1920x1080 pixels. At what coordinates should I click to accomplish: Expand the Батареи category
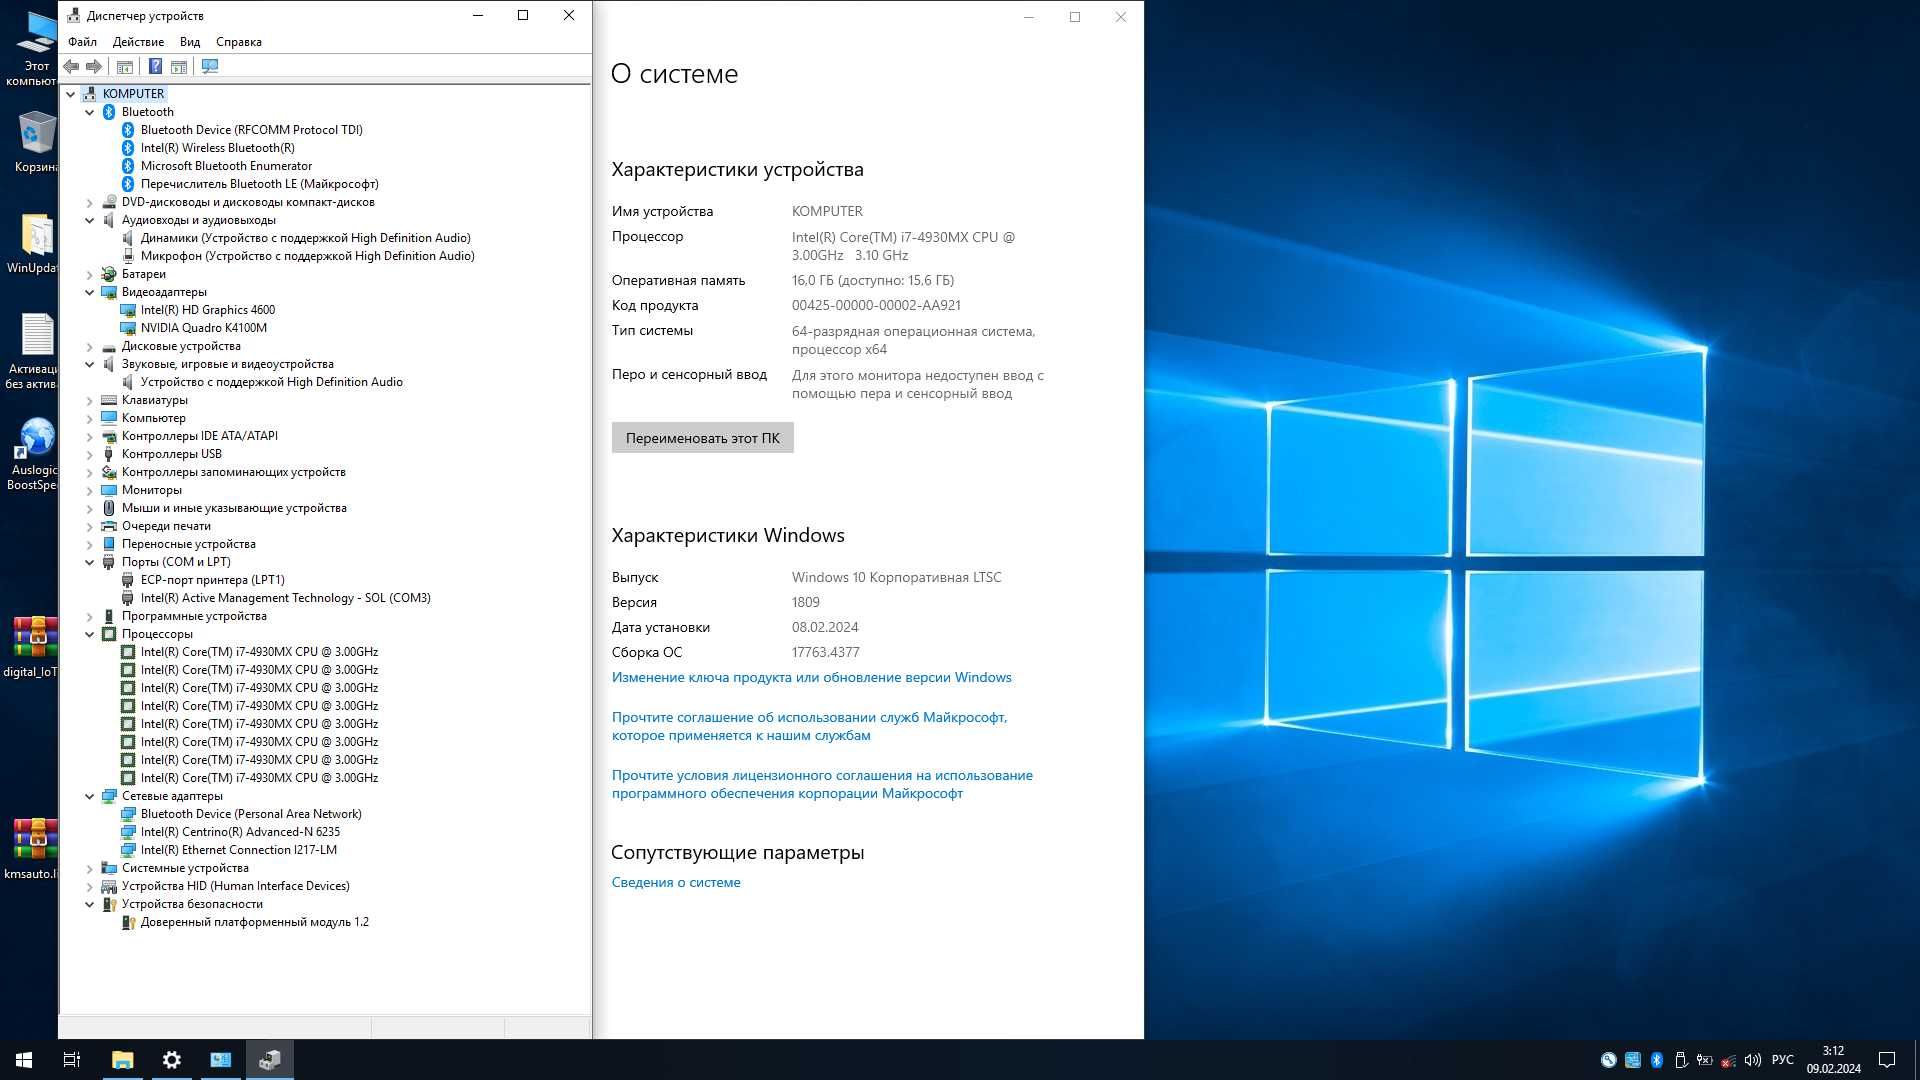90,274
